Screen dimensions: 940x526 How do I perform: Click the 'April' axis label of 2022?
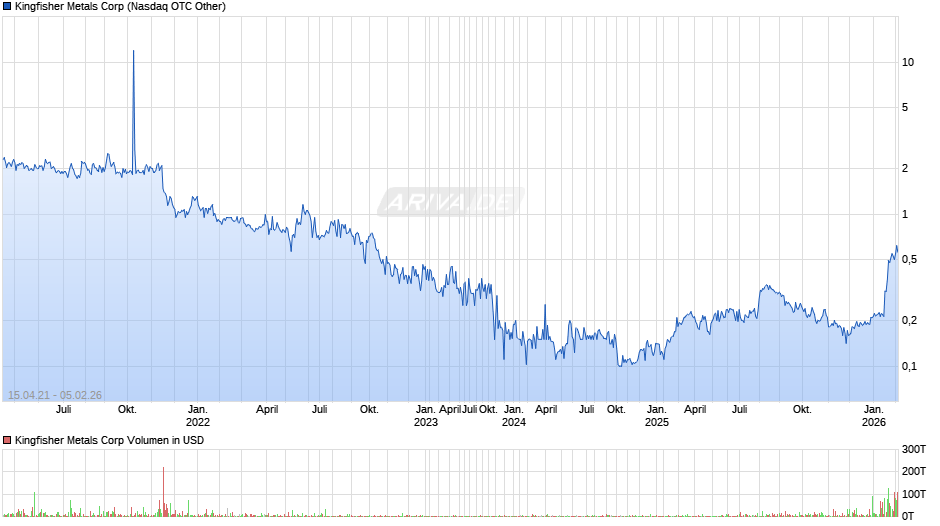tap(267, 410)
